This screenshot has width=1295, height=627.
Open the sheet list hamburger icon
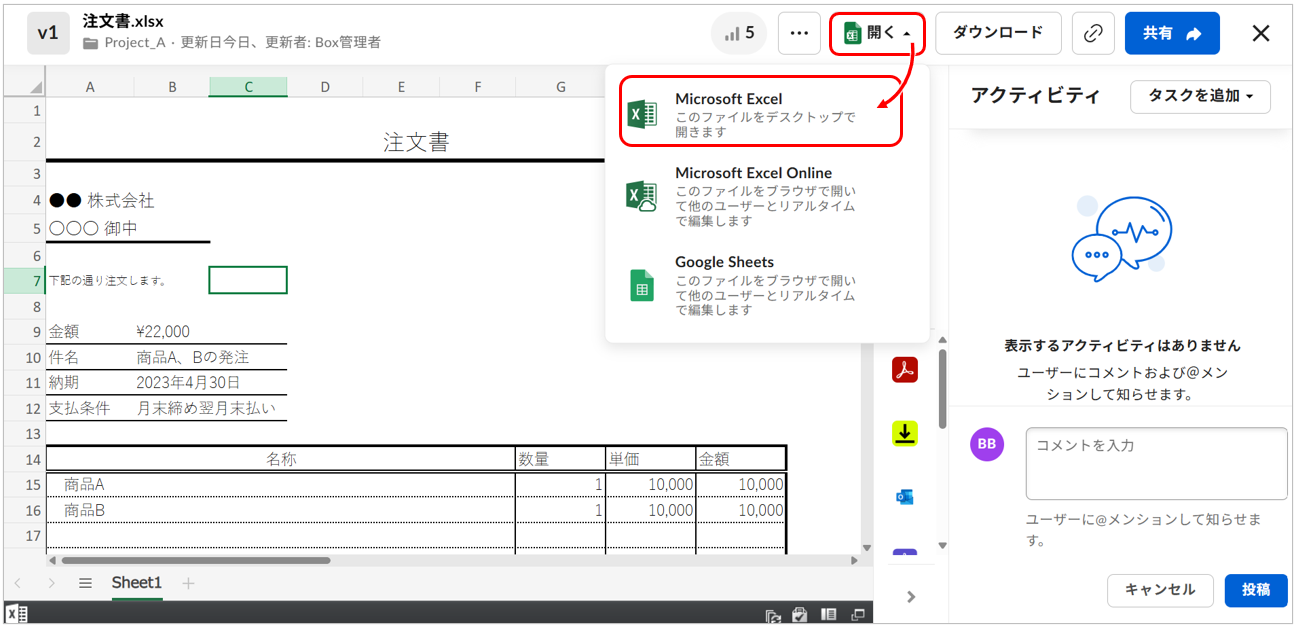pos(86,583)
